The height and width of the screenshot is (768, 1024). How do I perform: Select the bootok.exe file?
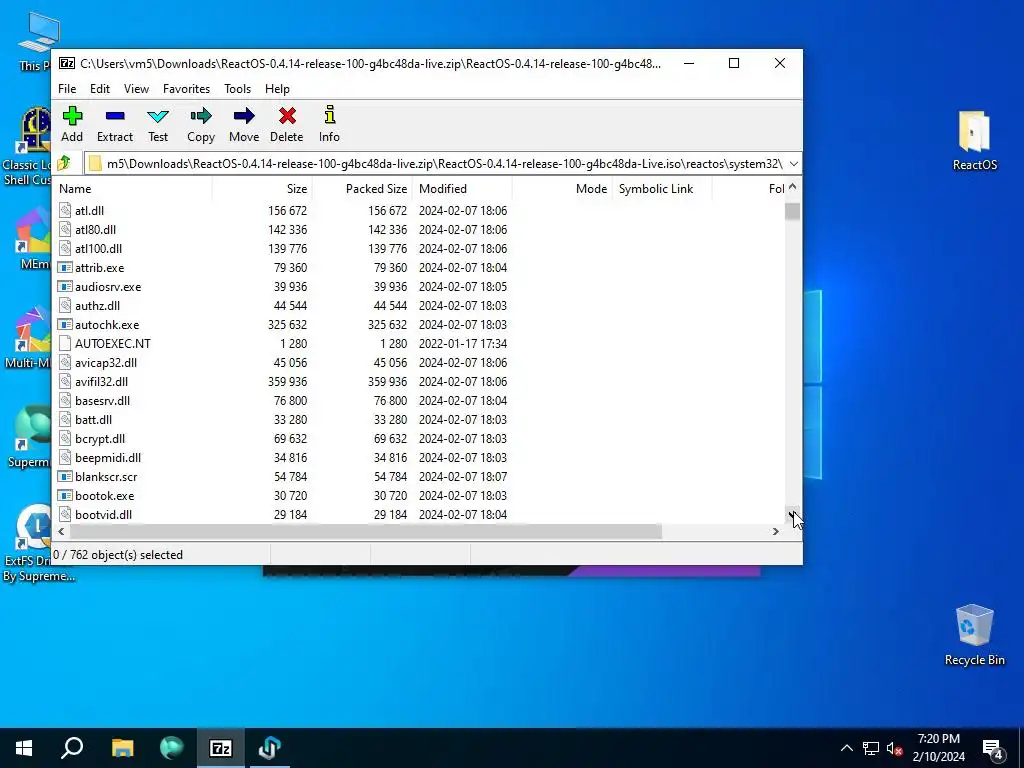coord(104,496)
